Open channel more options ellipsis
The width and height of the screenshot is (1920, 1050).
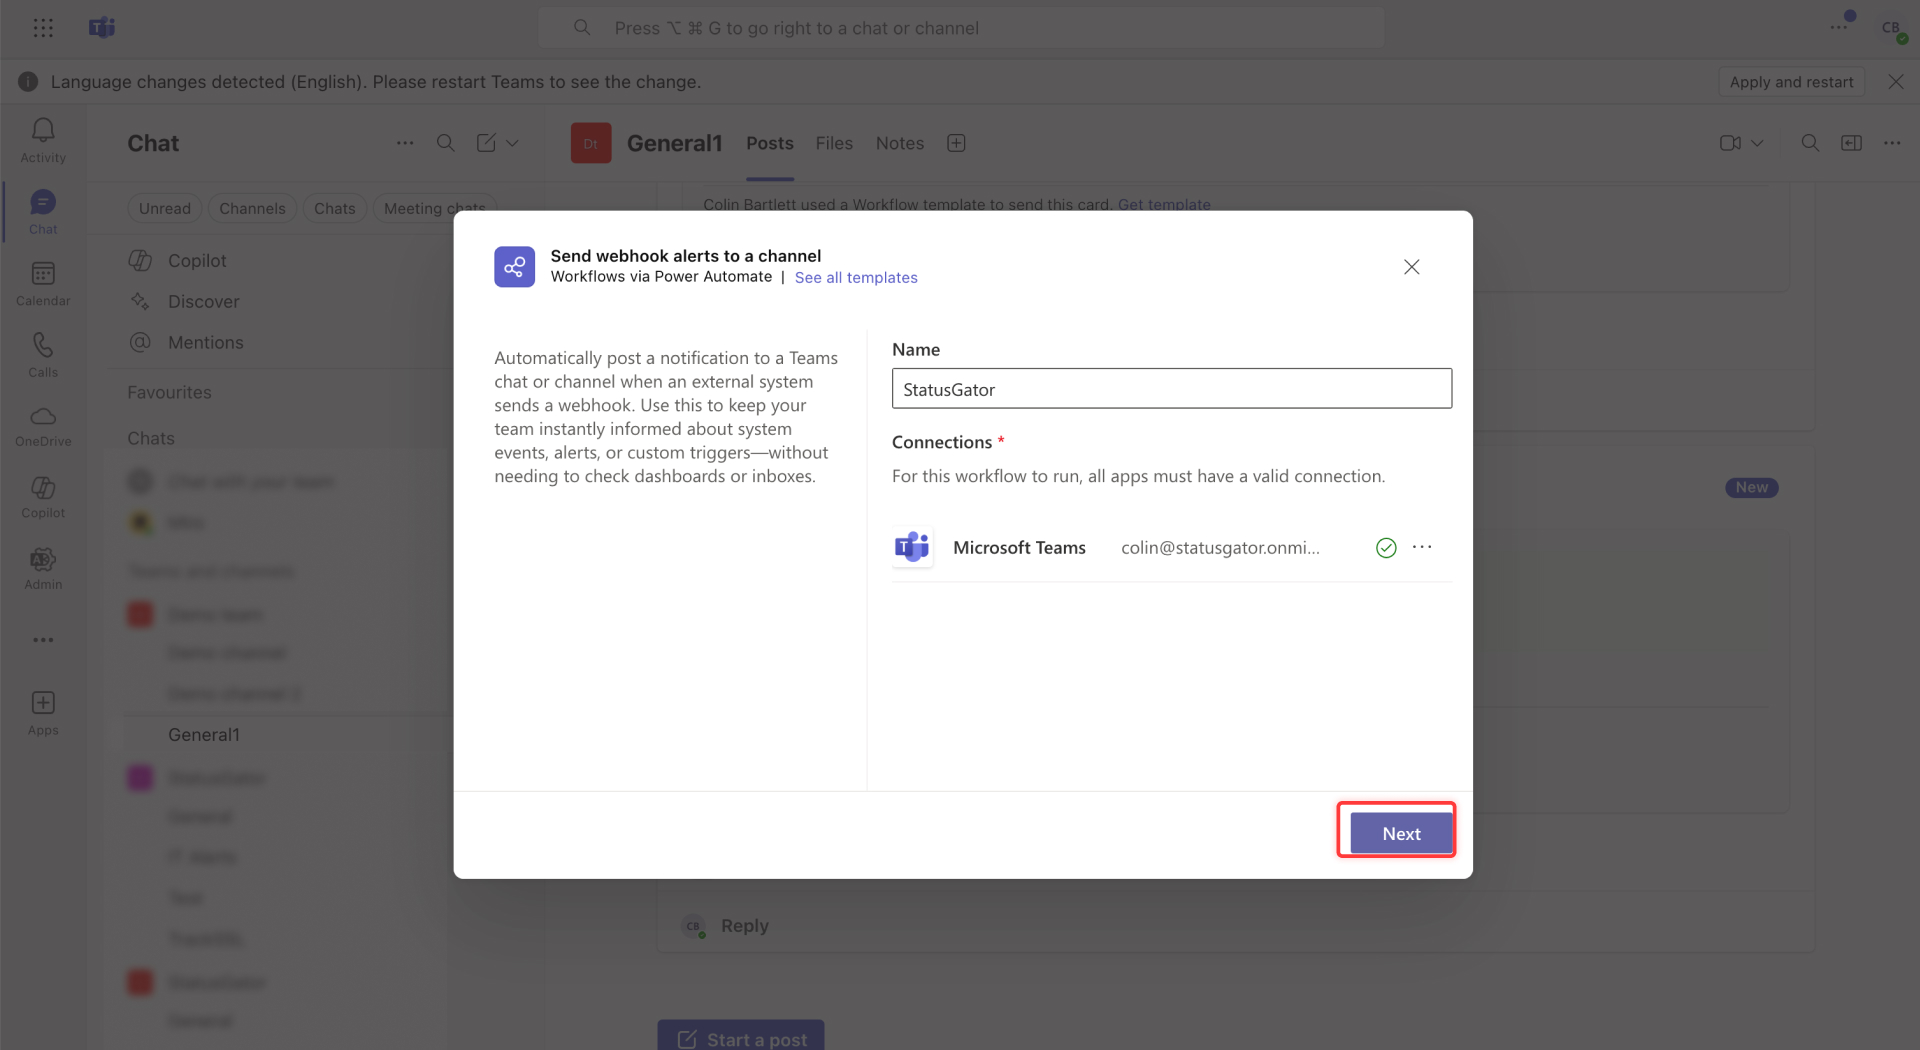point(1892,143)
